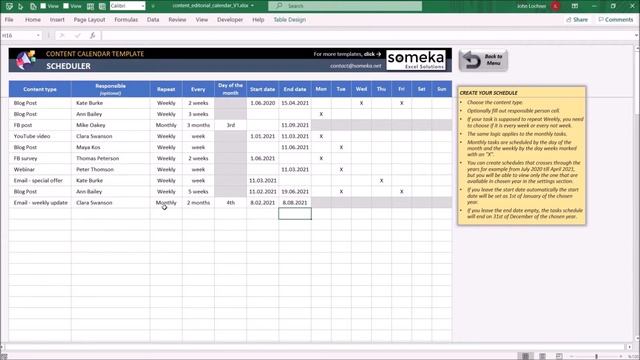Click the content calendar logo icon
This screenshot has height=360, width=640.
click(x=26, y=60)
